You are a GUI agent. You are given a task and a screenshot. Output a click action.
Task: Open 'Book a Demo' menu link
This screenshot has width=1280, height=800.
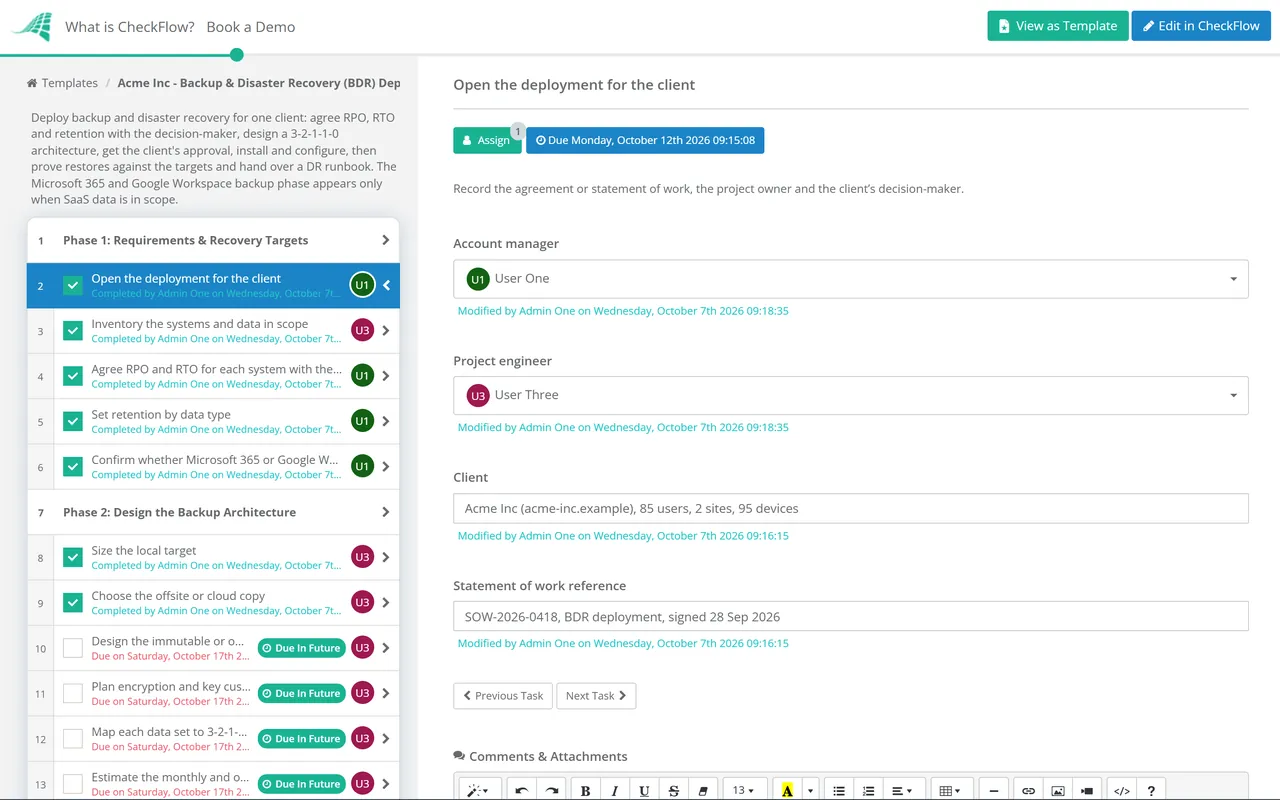tap(251, 27)
